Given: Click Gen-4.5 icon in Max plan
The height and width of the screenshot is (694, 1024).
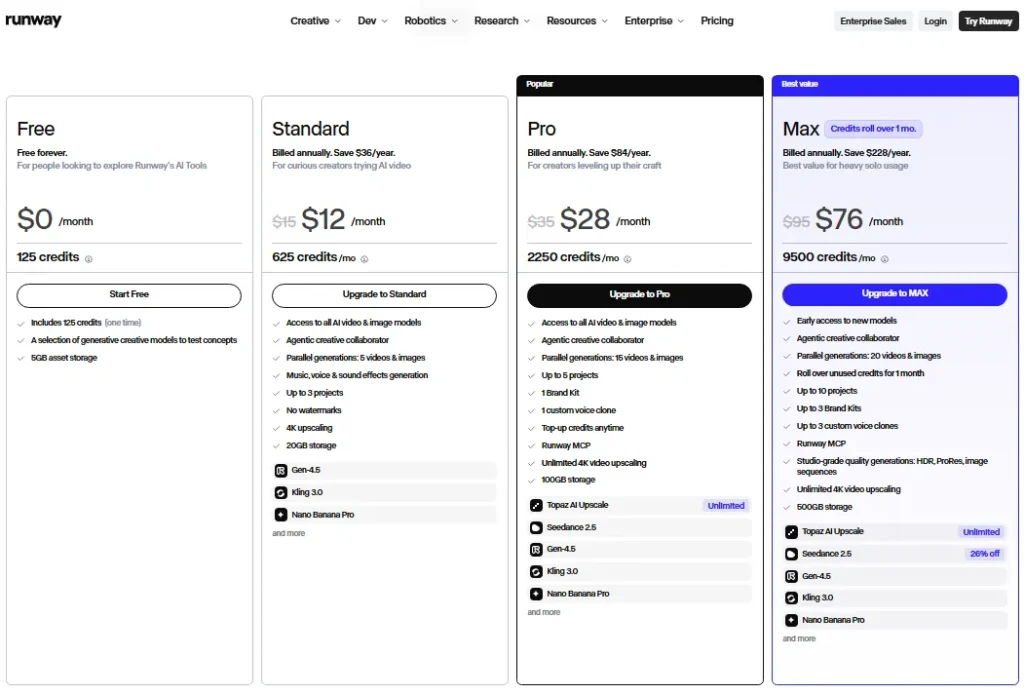Looking at the screenshot, I should coord(792,576).
